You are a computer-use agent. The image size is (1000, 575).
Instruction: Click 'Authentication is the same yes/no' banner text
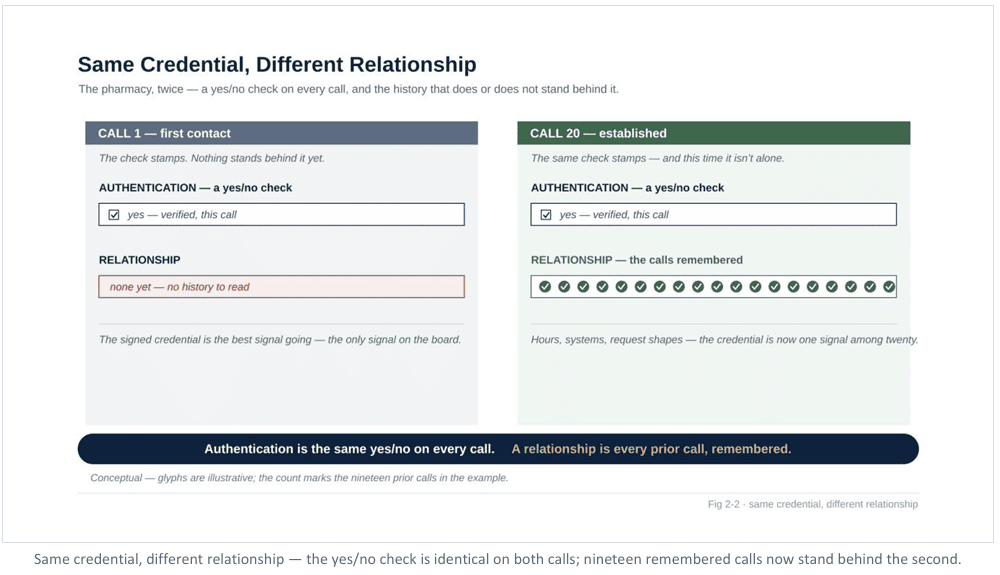(349, 449)
